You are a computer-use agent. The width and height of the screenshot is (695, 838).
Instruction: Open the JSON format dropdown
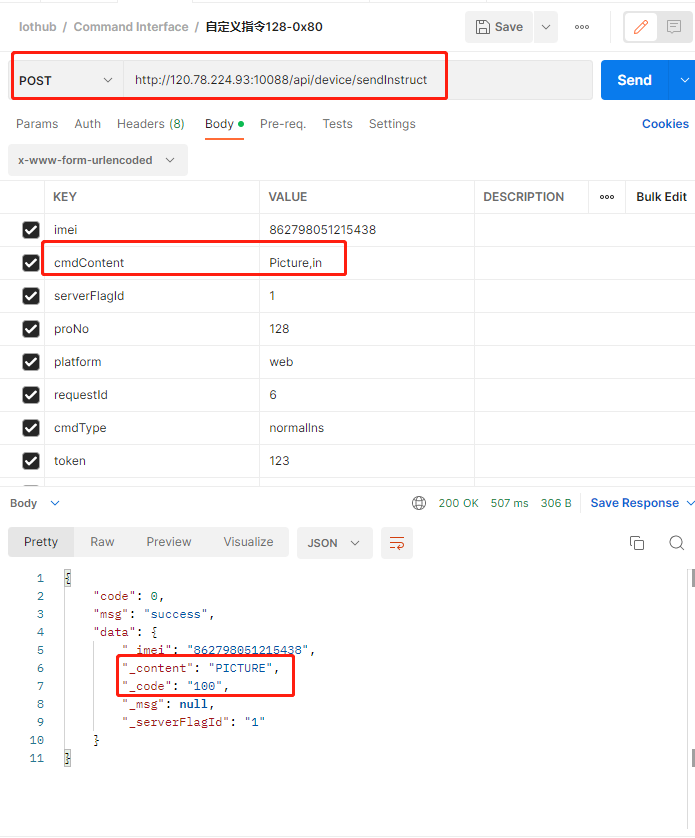click(334, 543)
